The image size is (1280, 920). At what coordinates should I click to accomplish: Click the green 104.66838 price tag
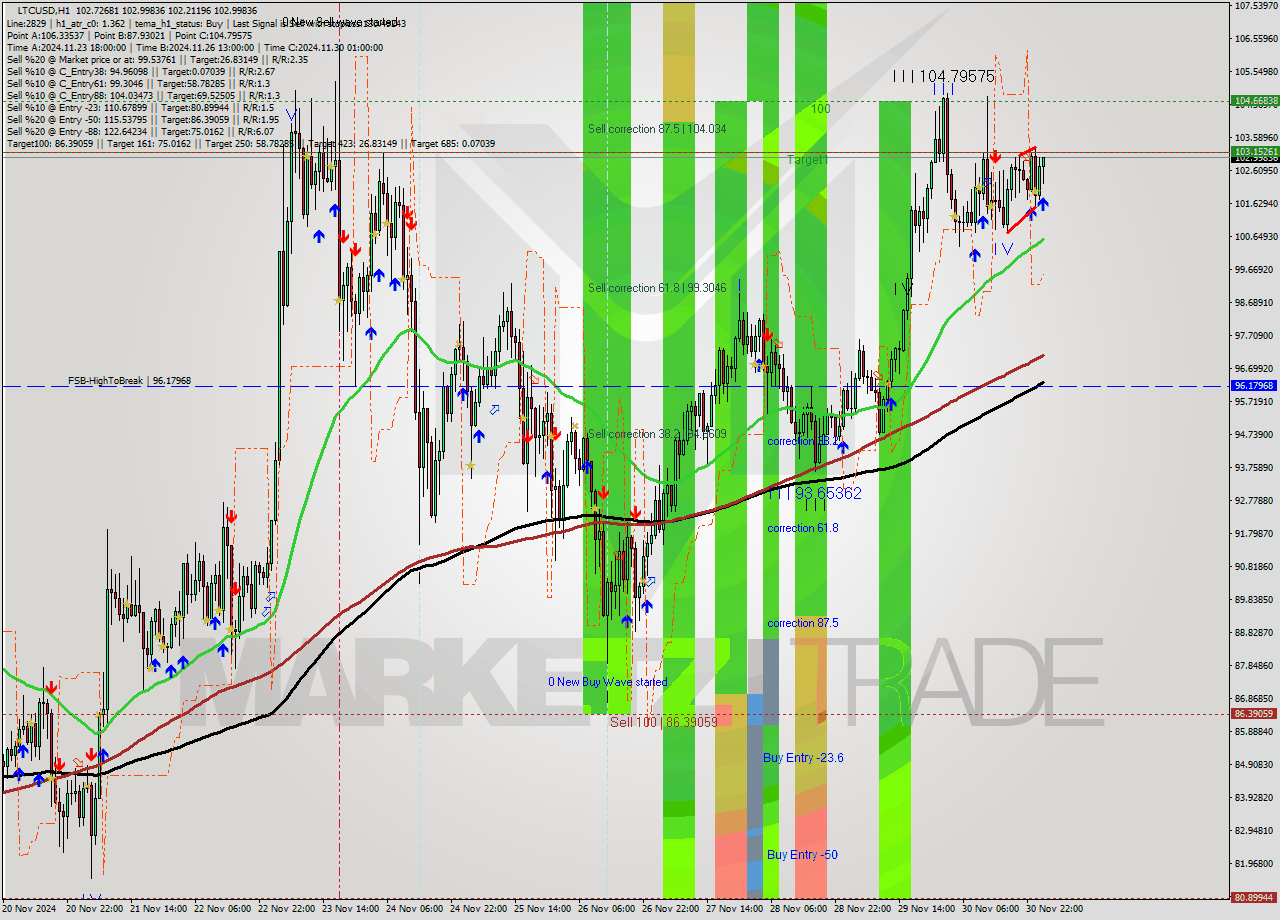click(x=1255, y=101)
